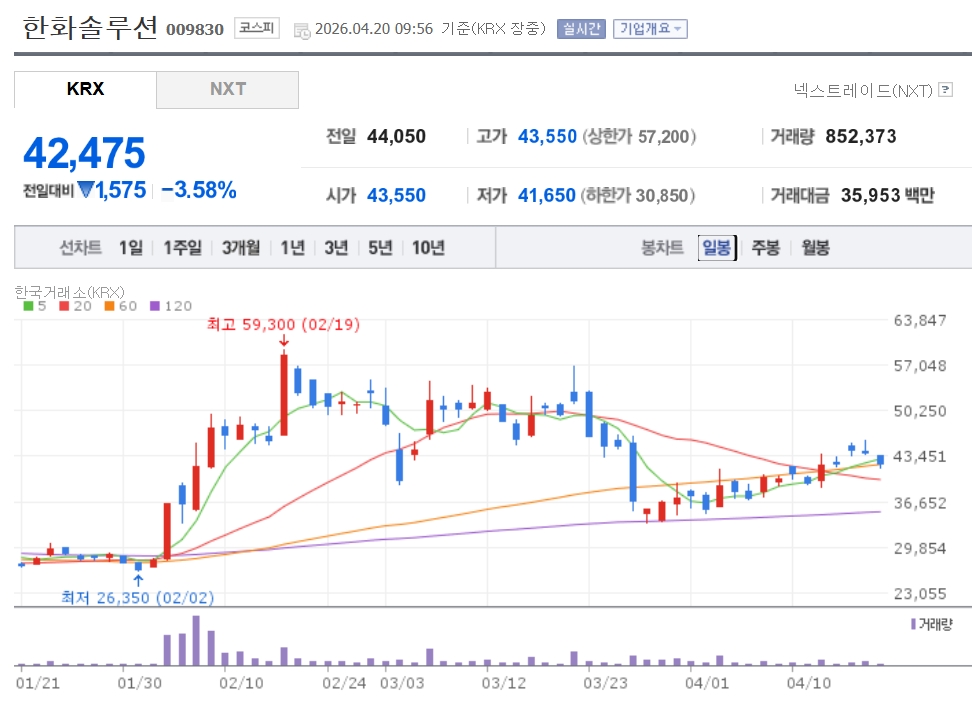Select the 월봉 monthly candle chart option
The image size is (972, 704).
815,248
